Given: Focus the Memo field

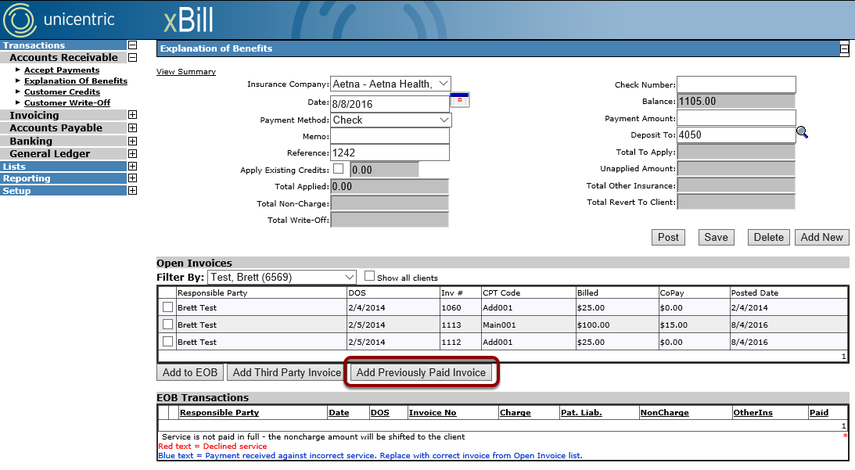Looking at the screenshot, I should (x=390, y=136).
